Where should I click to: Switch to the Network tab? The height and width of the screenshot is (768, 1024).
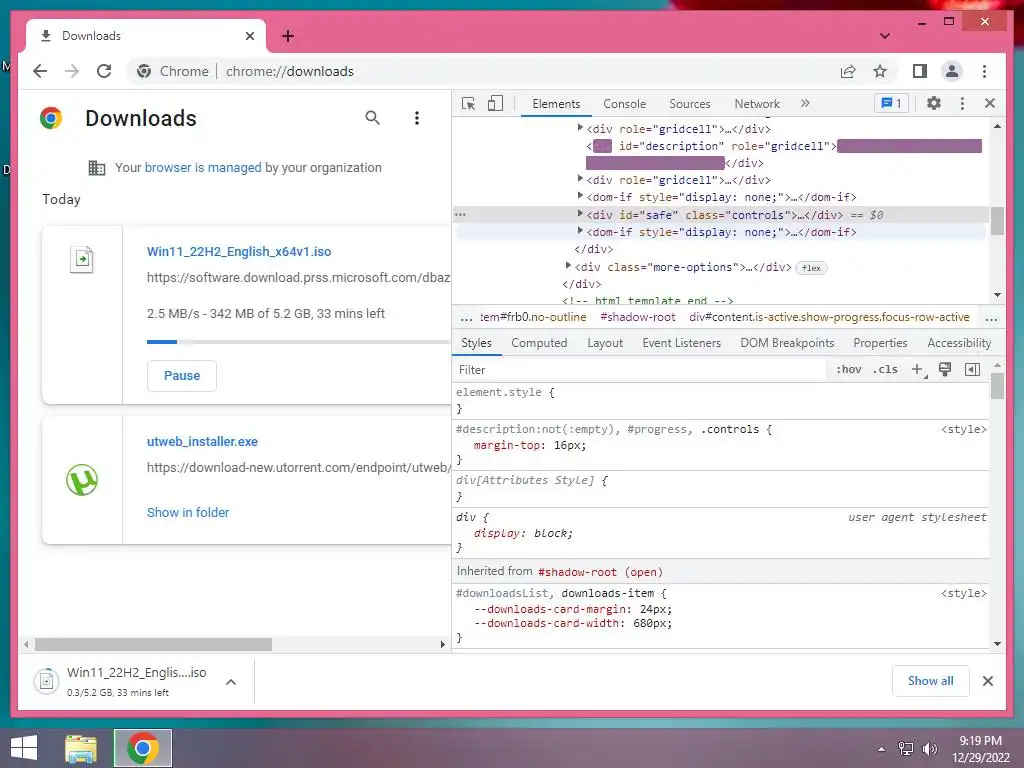757,104
